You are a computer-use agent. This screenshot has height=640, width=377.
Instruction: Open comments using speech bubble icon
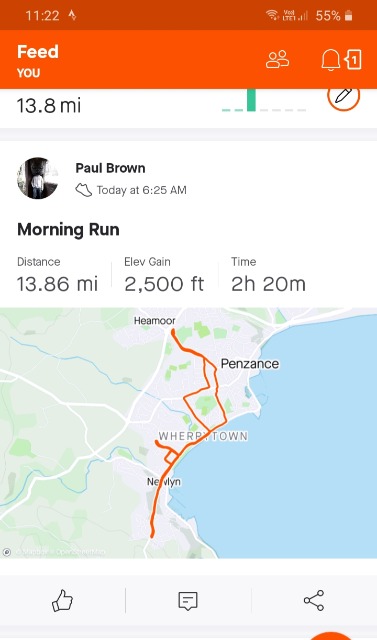[x=188, y=600]
